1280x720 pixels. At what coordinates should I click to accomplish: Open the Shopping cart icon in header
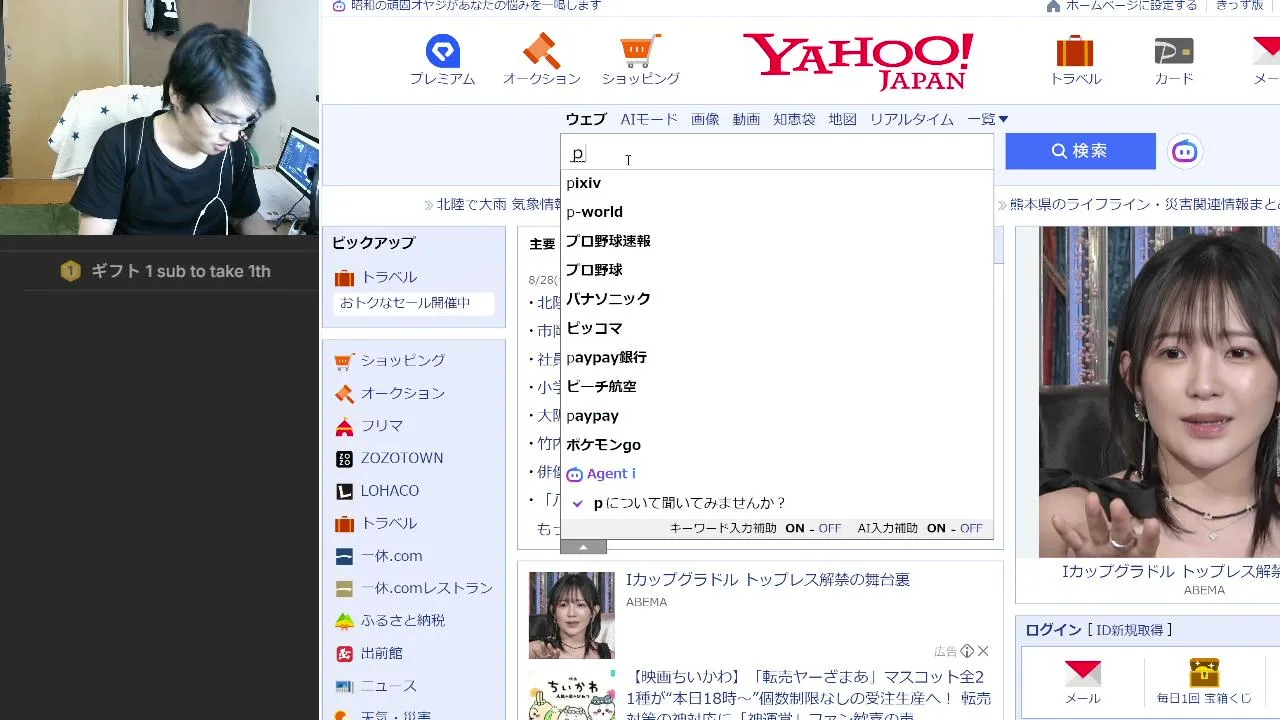click(640, 51)
